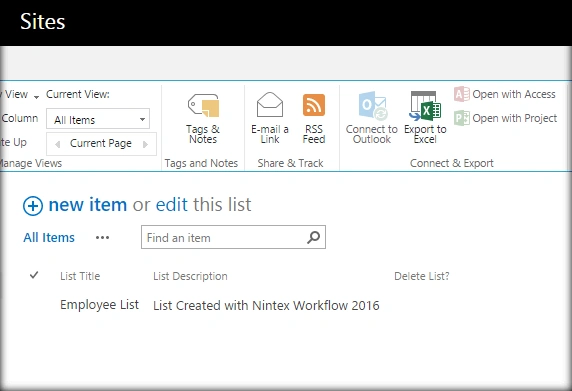Open Tags & Notes ribbon button
Image resolution: width=572 pixels, height=391 pixels.
coord(203,118)
